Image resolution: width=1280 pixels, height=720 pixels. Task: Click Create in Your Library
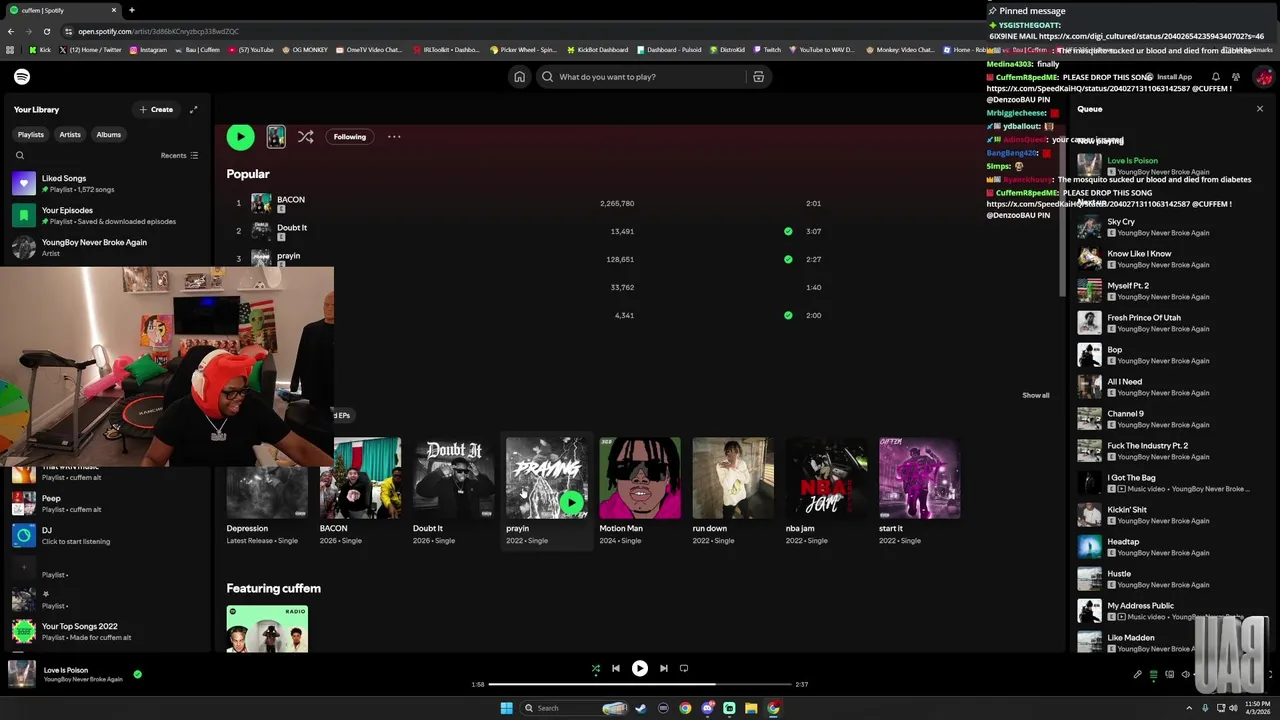point(156,109)
